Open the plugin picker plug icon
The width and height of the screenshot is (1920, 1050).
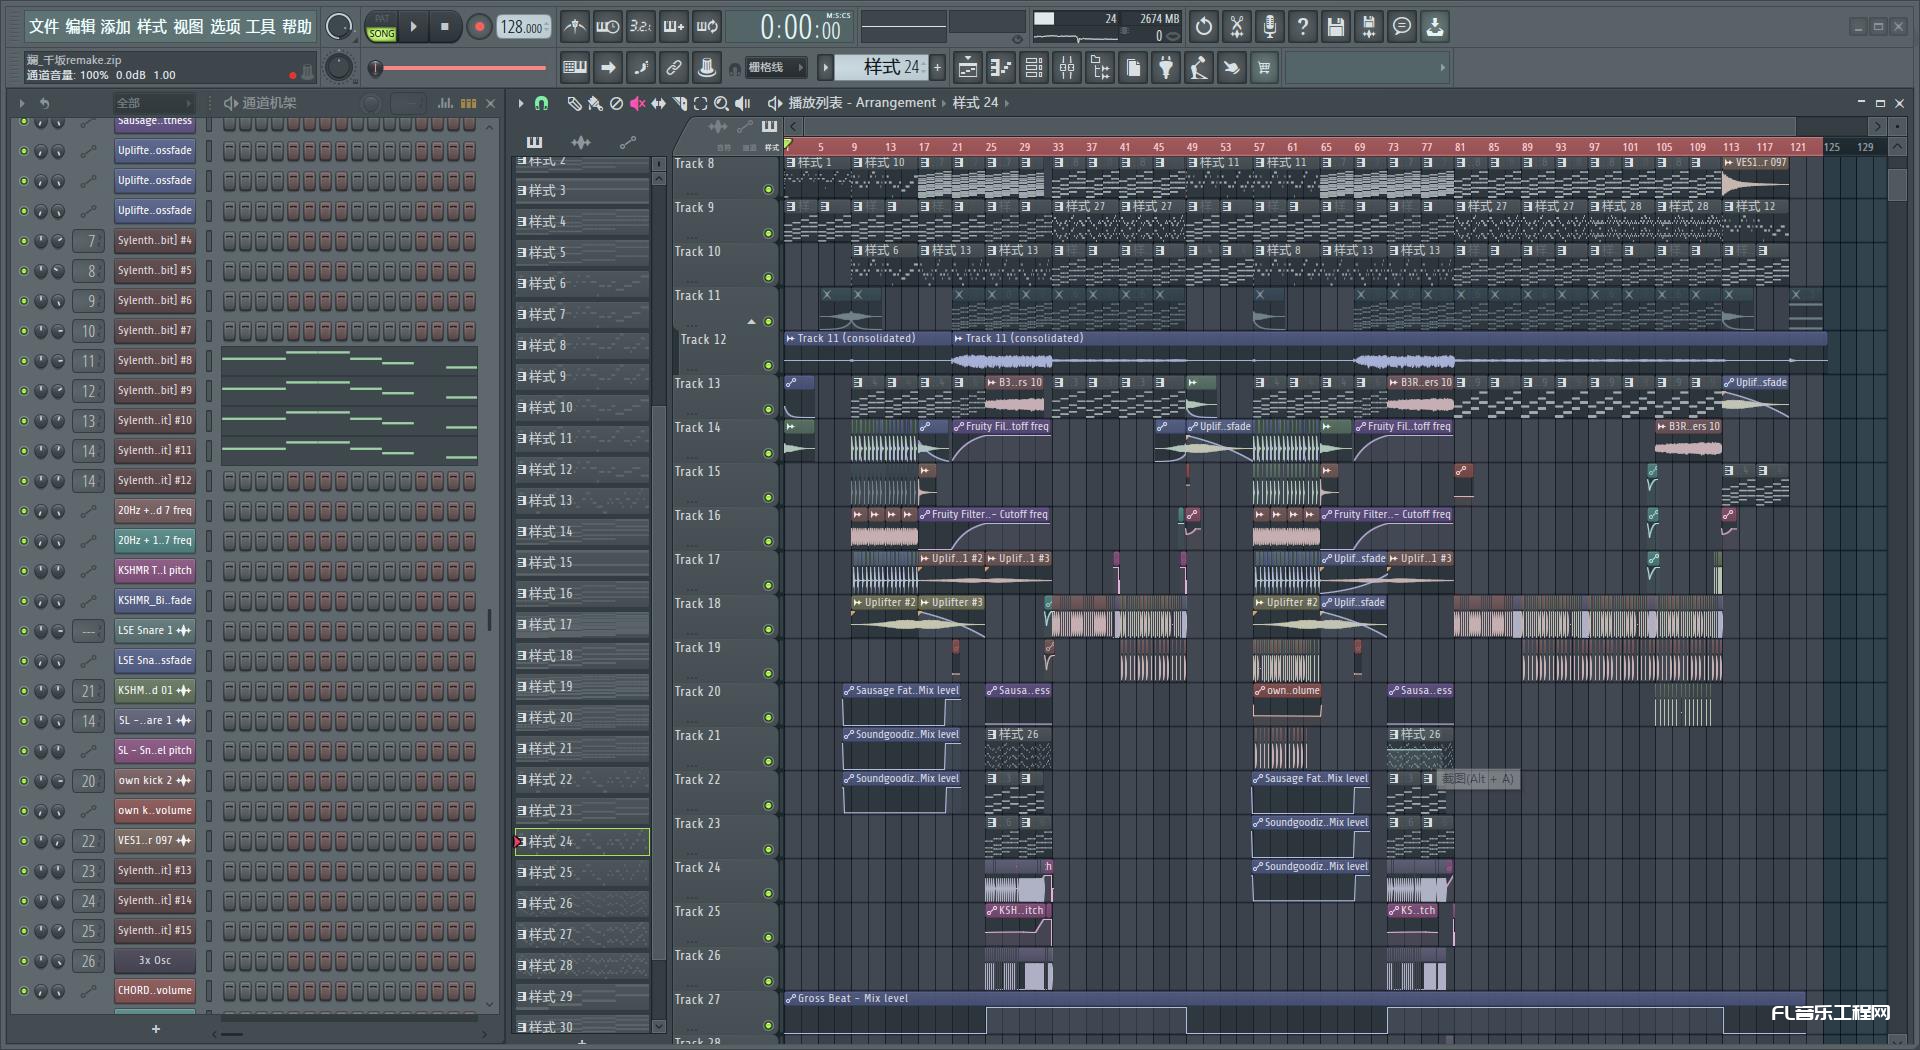(x=1166, y=68)
